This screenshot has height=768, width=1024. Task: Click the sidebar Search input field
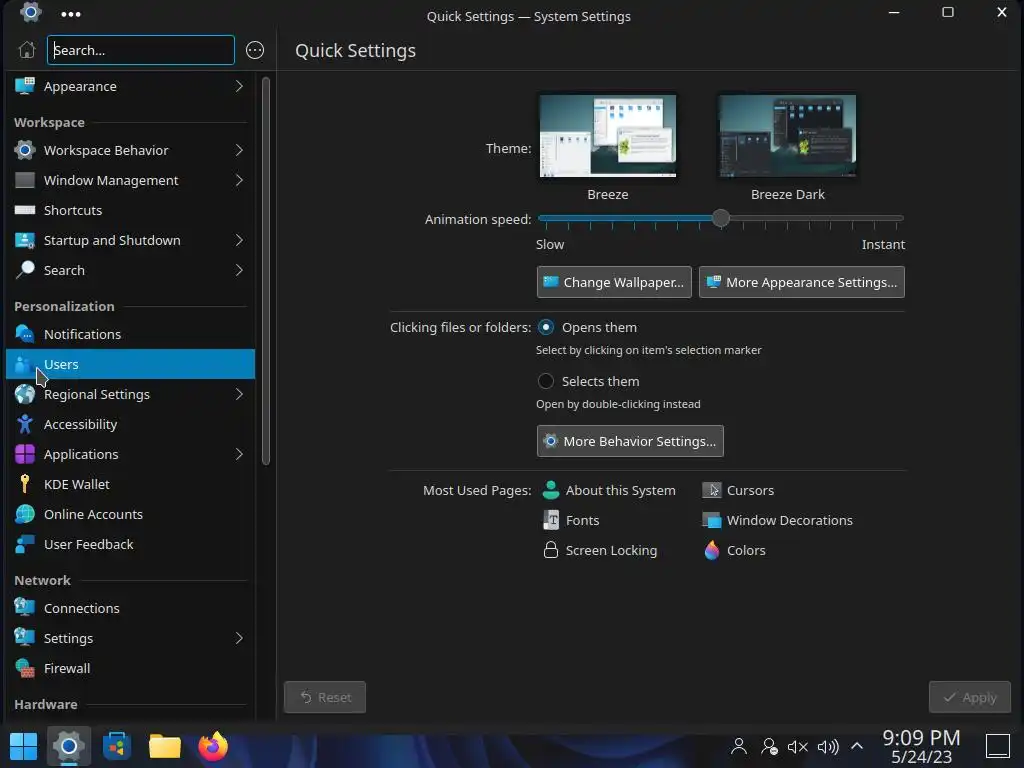[x=140, y=50]
